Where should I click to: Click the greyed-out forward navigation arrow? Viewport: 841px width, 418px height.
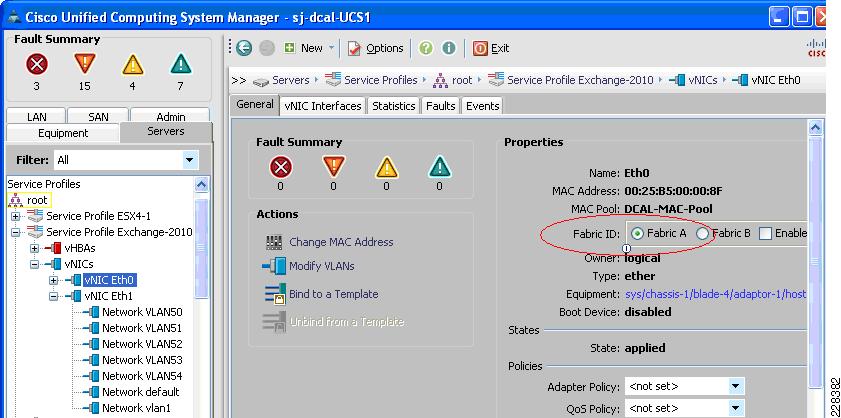[x=267, y=48]
